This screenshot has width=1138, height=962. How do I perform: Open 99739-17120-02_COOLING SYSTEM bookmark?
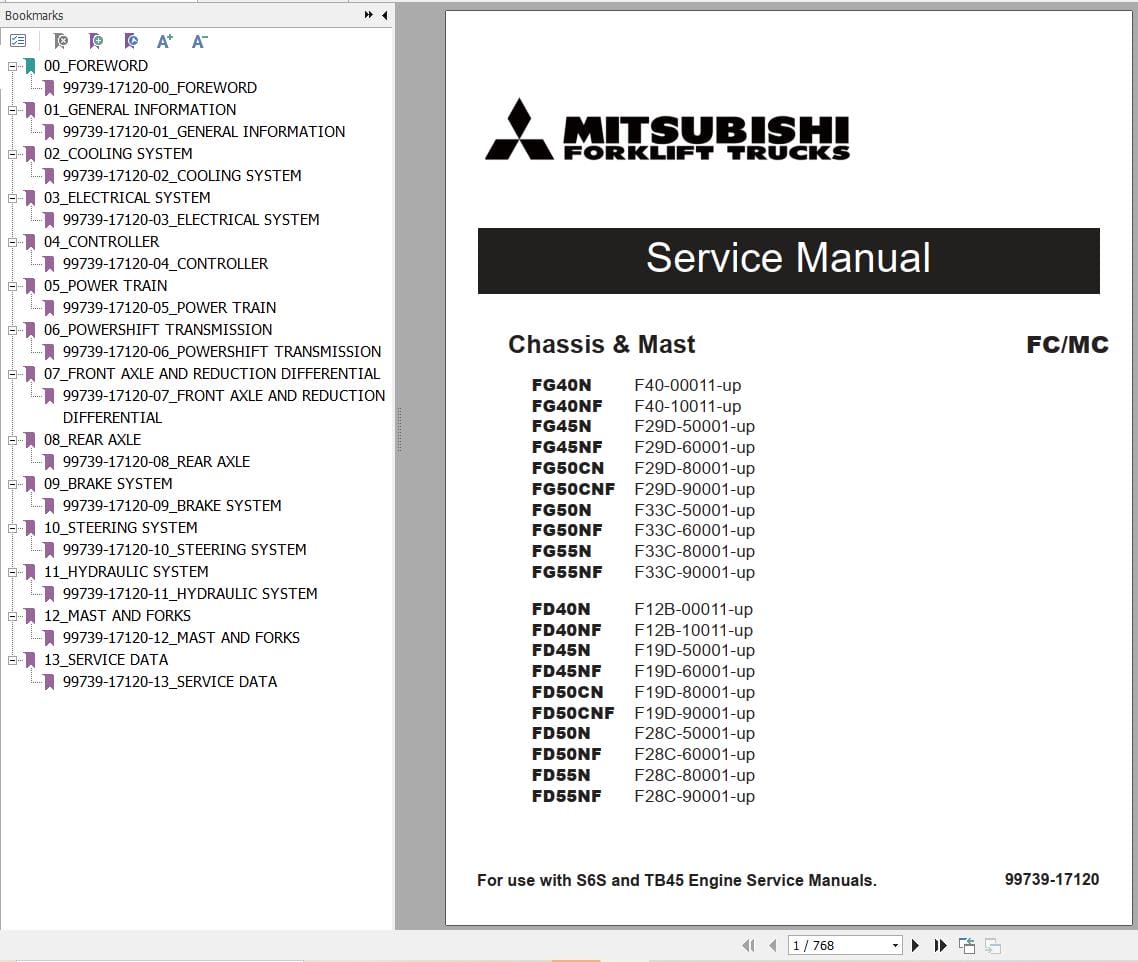pyautogui.click(x=182, y=176)
